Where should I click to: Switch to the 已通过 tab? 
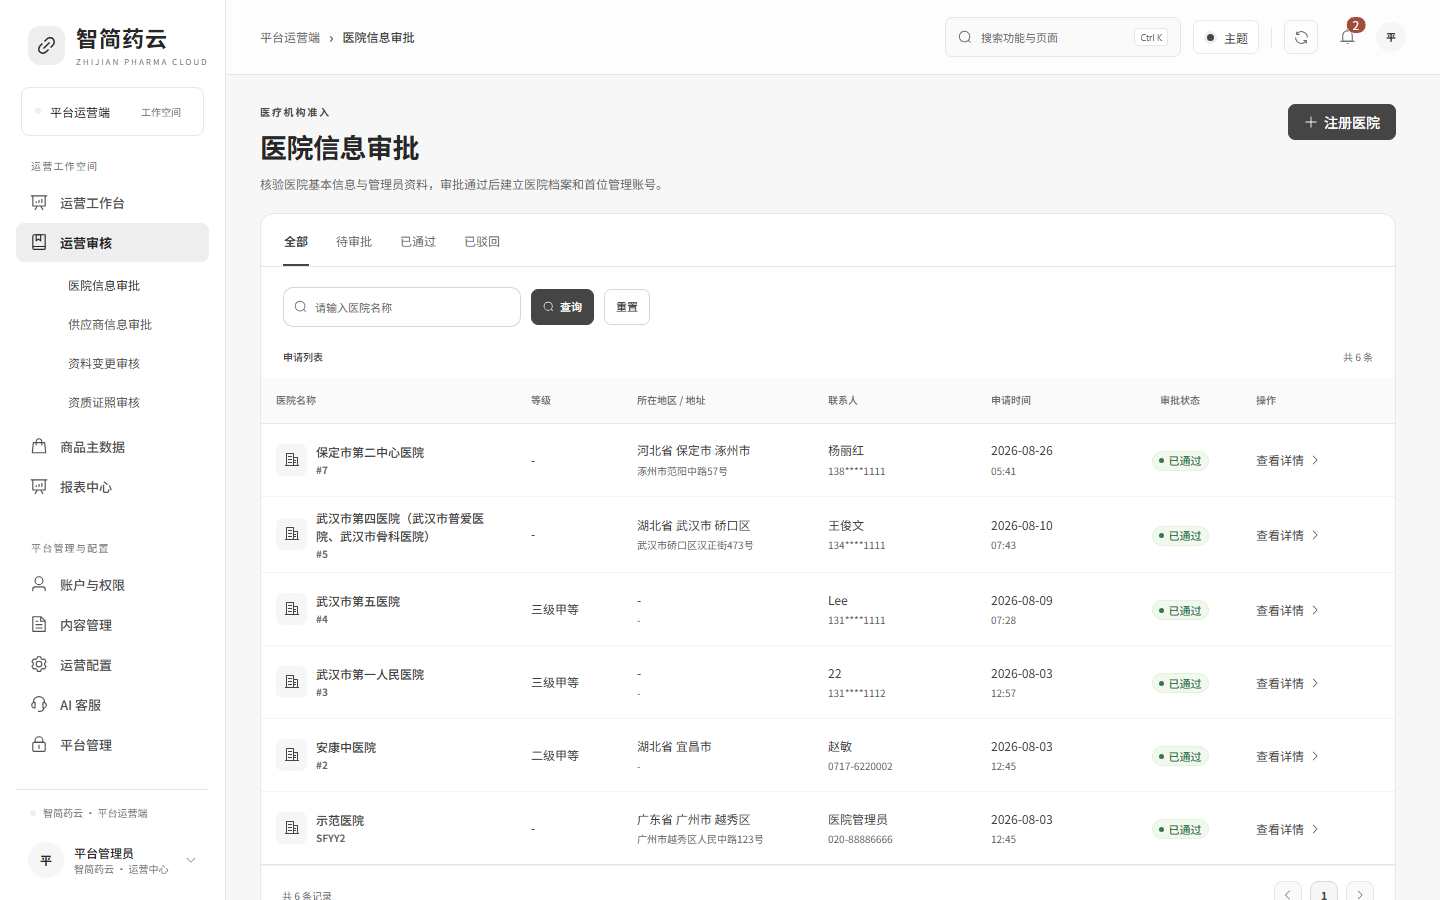tap(418, 242)
